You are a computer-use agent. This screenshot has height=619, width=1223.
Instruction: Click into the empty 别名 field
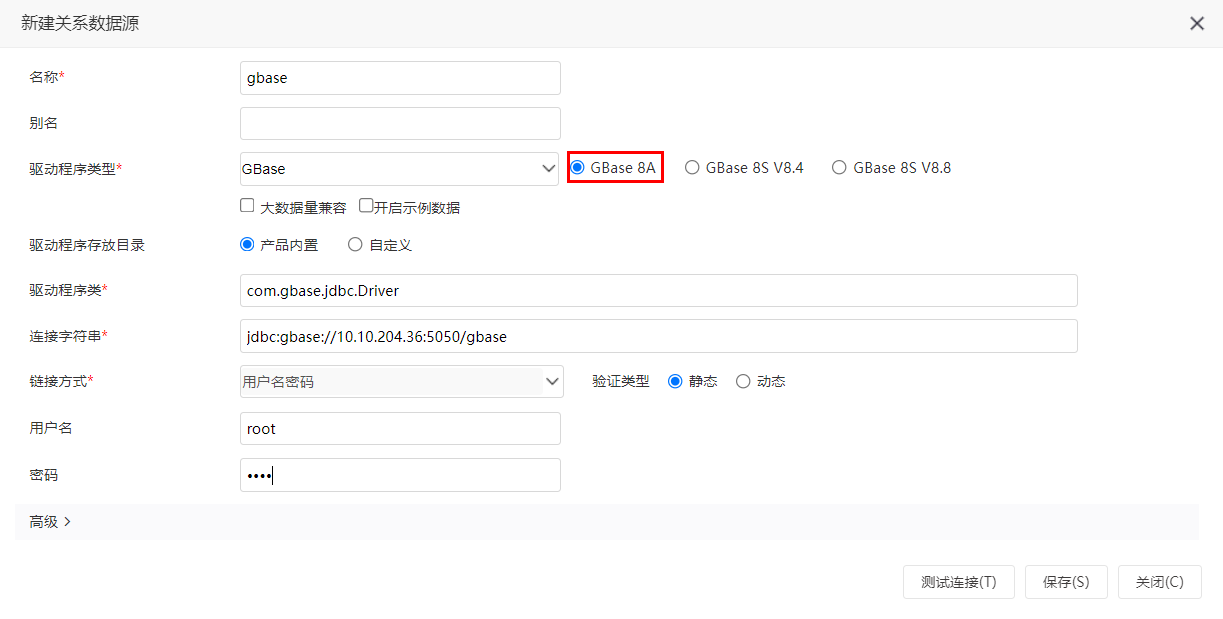400,123
